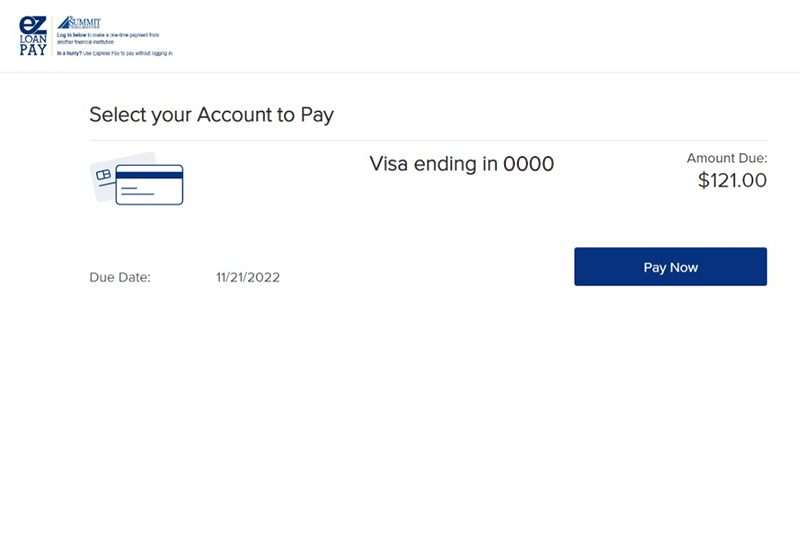Click the large 'ez' lettering in the logo

pos(33,25)
